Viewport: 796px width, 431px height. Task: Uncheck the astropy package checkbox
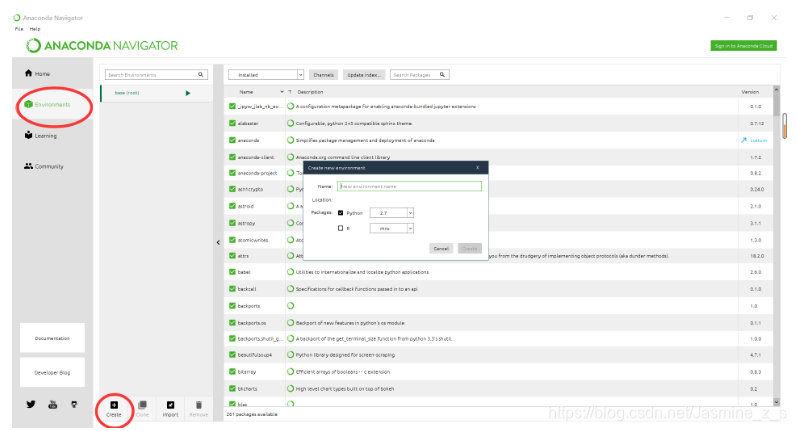click(232, 223)
